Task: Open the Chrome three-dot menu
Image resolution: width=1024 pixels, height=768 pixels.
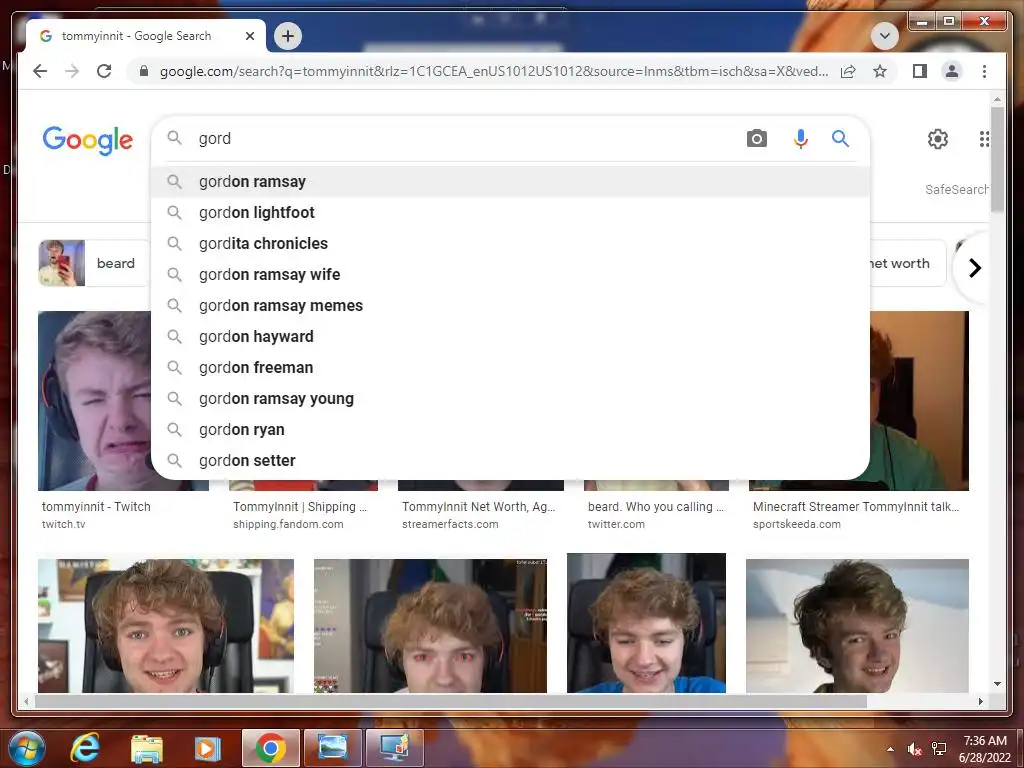Action: coord(984,71)
